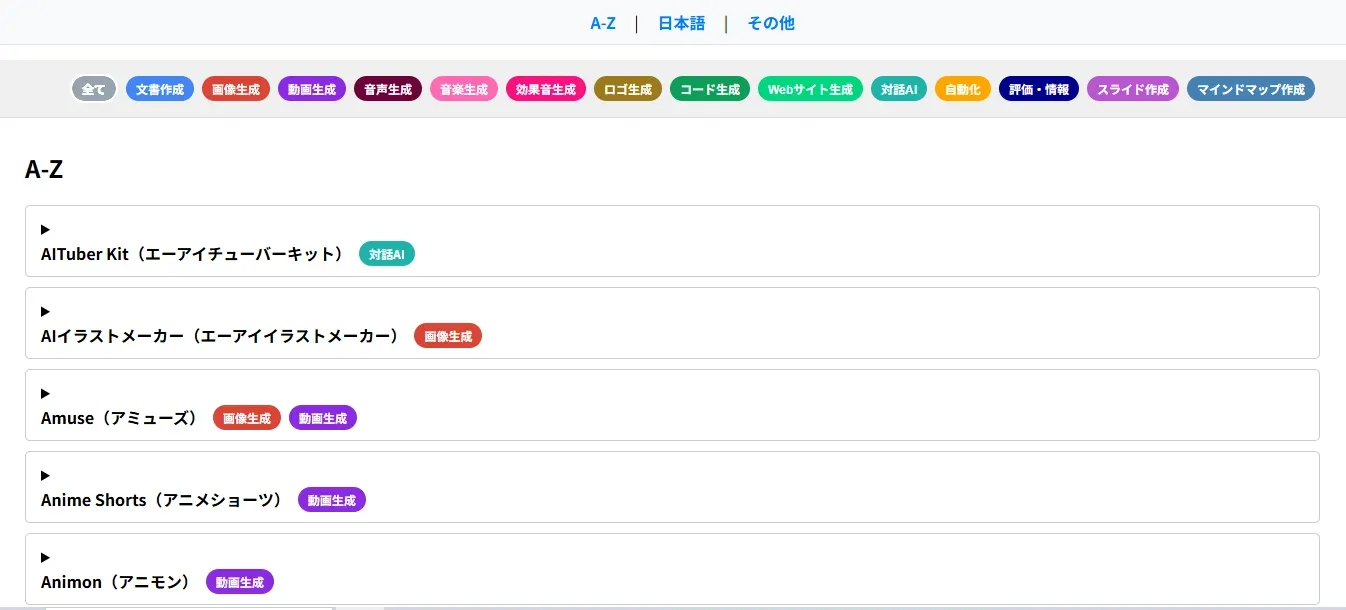Open the その他 section
Image resolution: width=1346 pixels, height=610 pixels.
click(770, 22)
